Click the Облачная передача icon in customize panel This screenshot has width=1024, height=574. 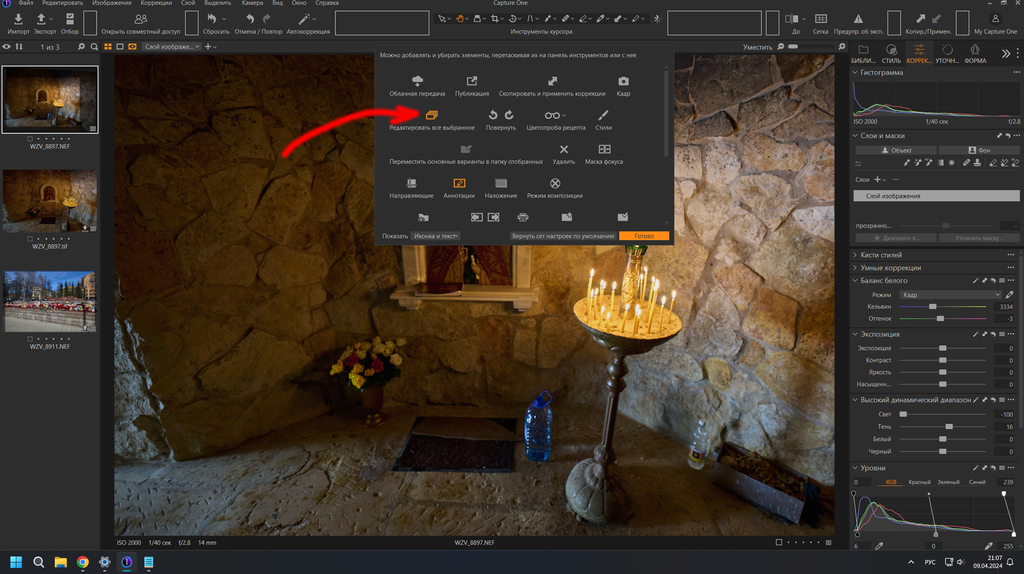point(417,81)
